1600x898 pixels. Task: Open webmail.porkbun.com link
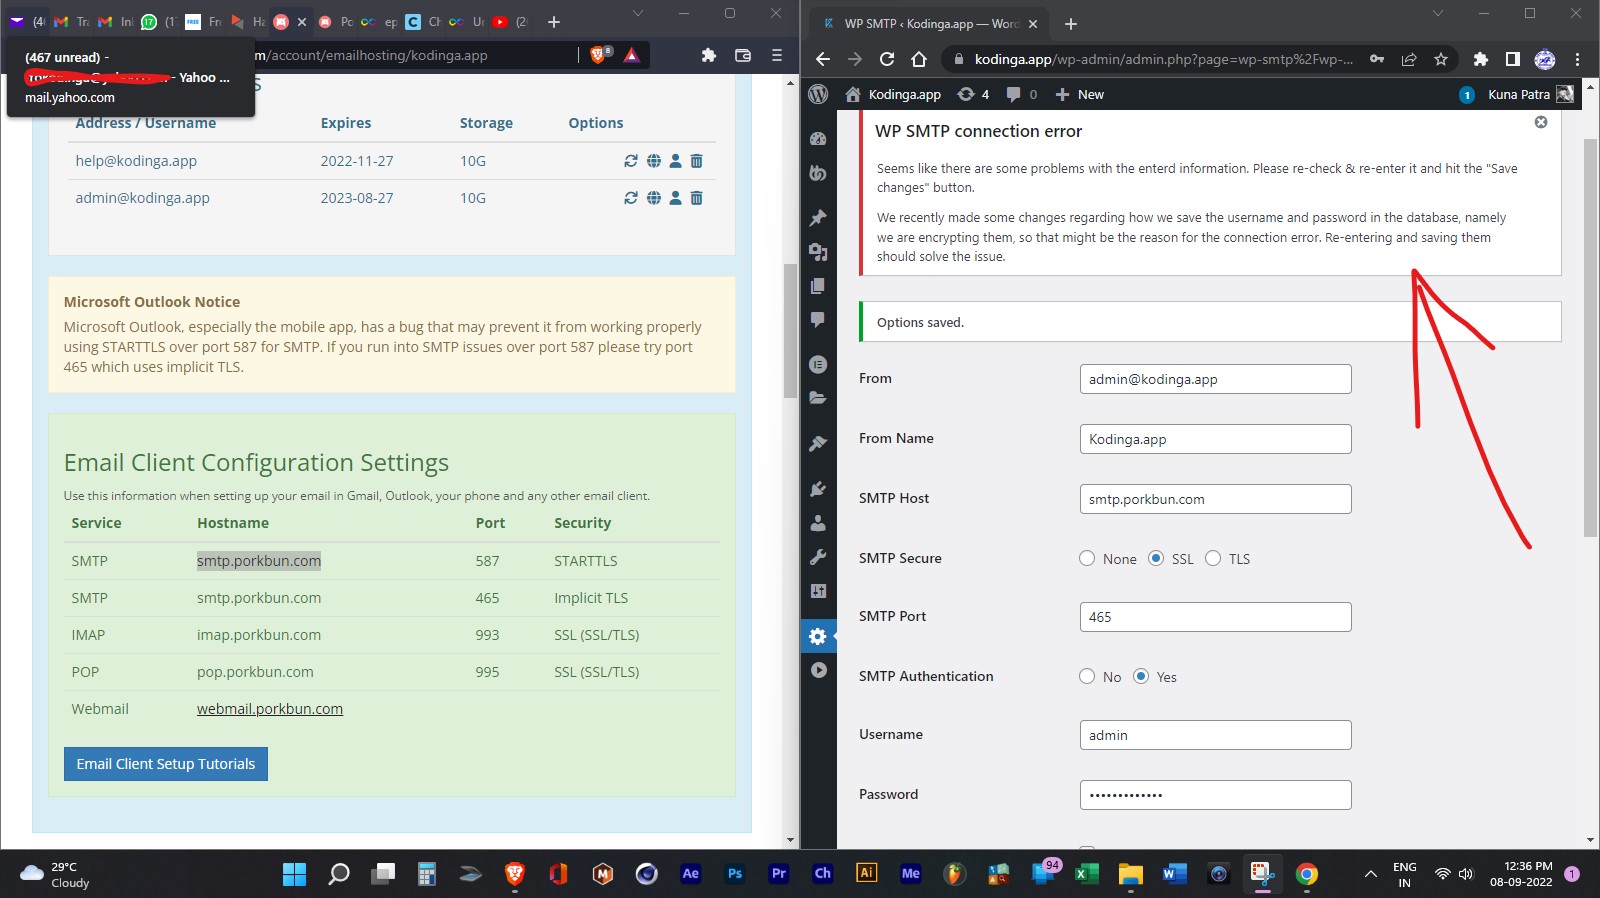click(270, 709)
